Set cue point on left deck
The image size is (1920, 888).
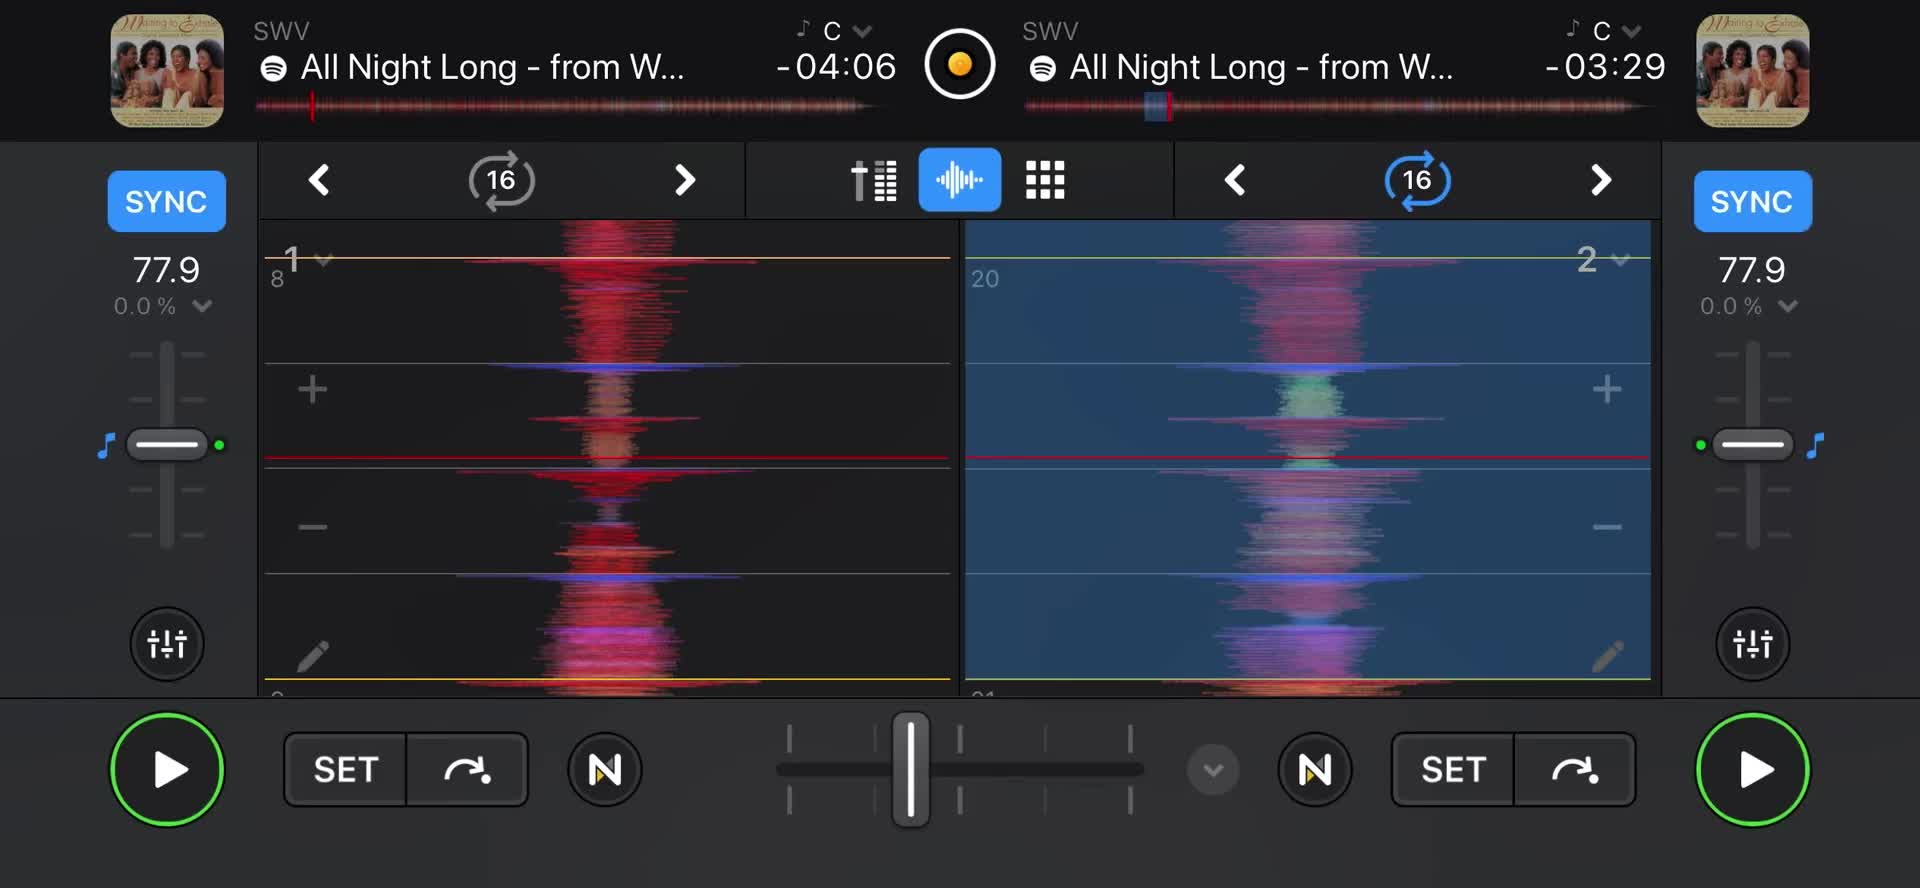tap(345, 770)
